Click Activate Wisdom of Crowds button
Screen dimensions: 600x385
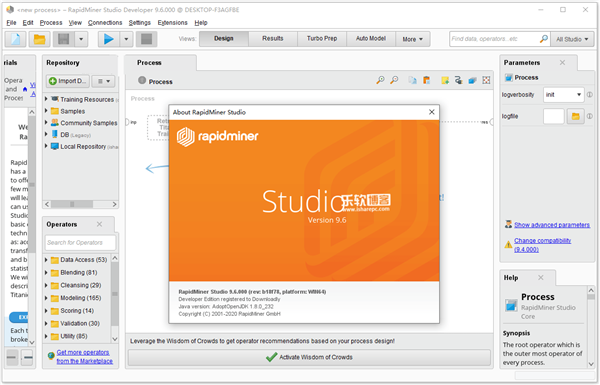point(309,357)
